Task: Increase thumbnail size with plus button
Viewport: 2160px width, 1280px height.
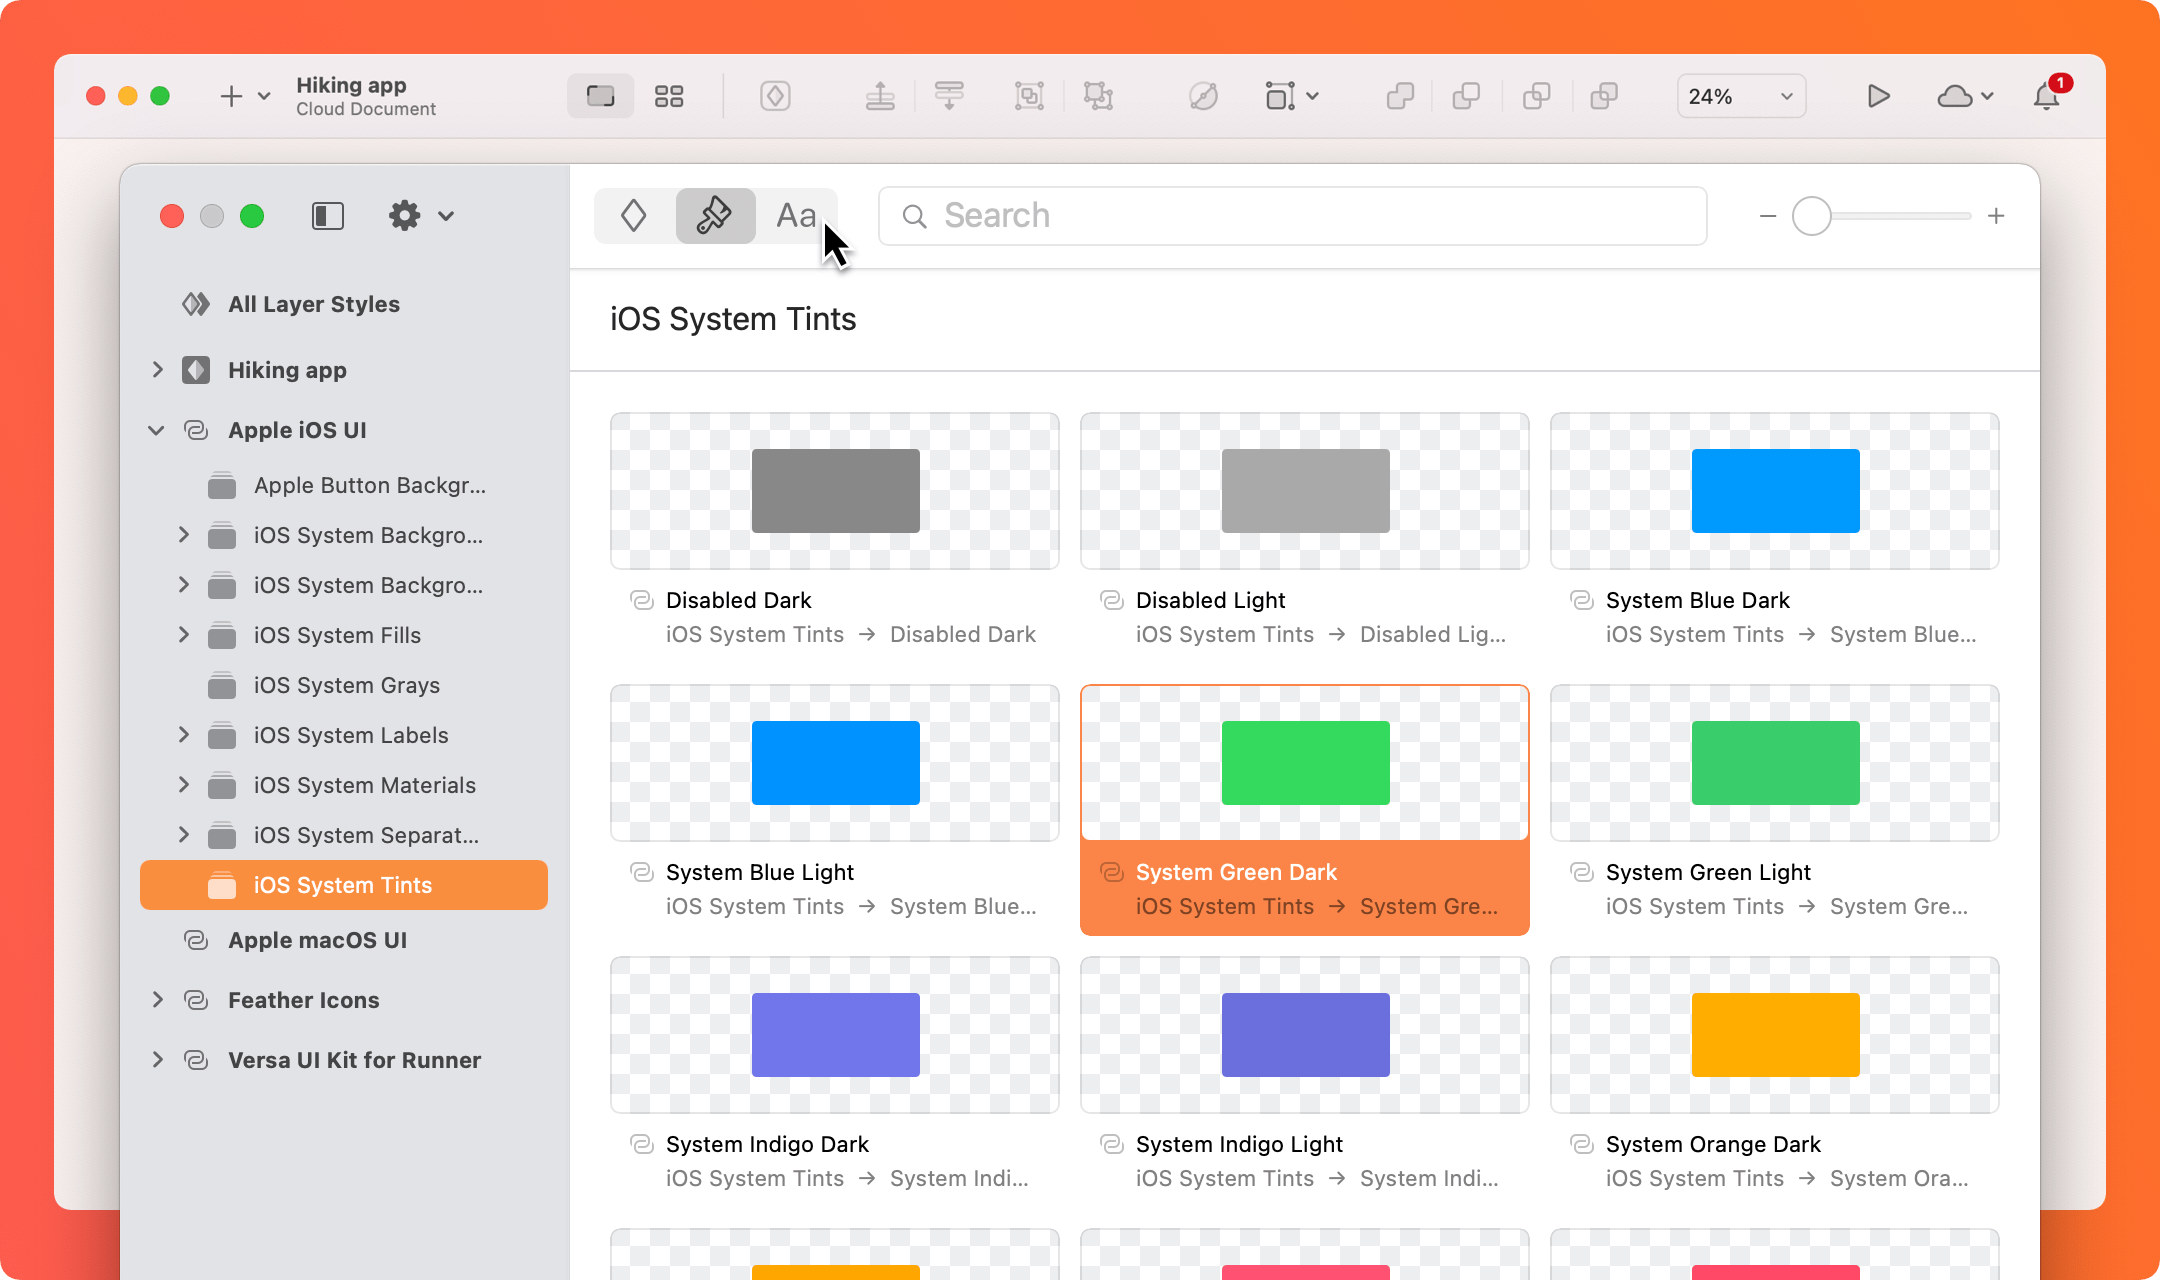Action: coord(1996,216)
